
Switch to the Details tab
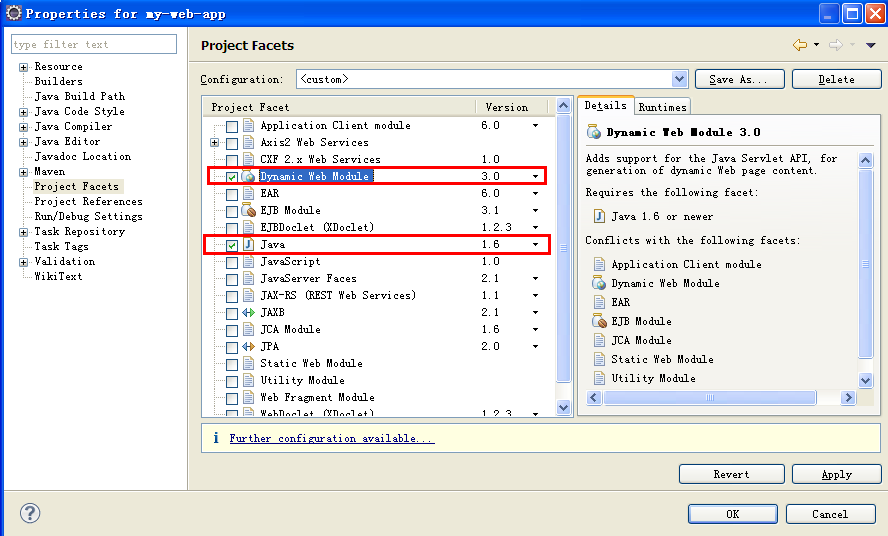coord(605,105)
